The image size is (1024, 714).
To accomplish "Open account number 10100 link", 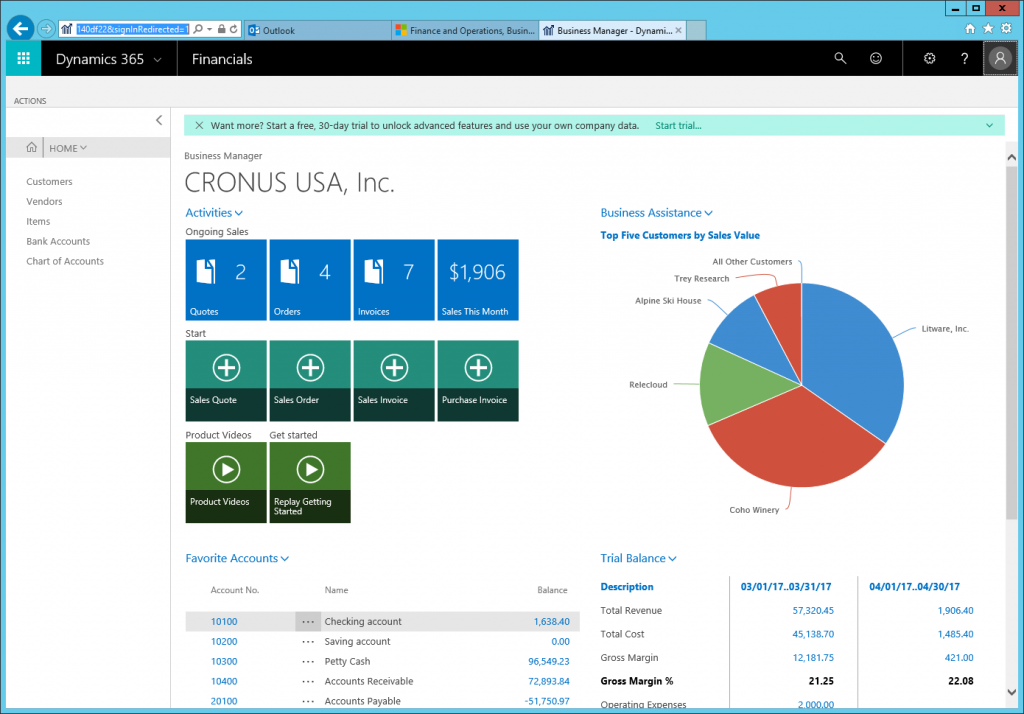I will 224,622.
